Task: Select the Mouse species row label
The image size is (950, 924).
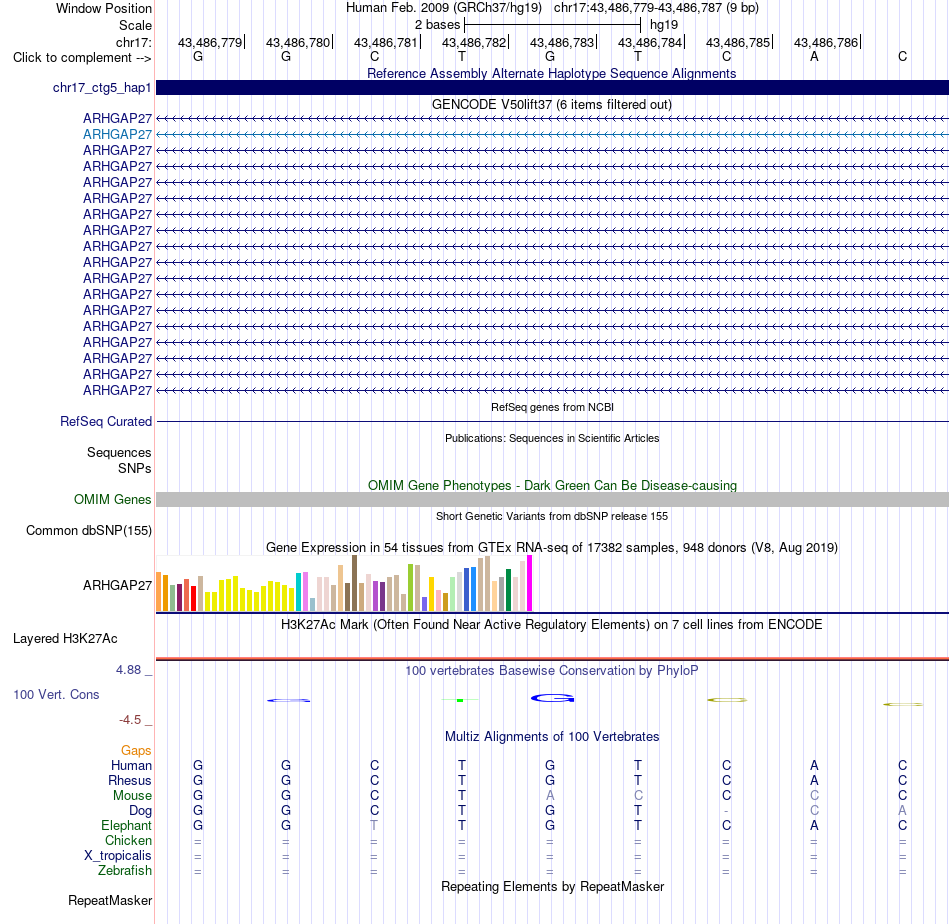Action: coord(132,796)
